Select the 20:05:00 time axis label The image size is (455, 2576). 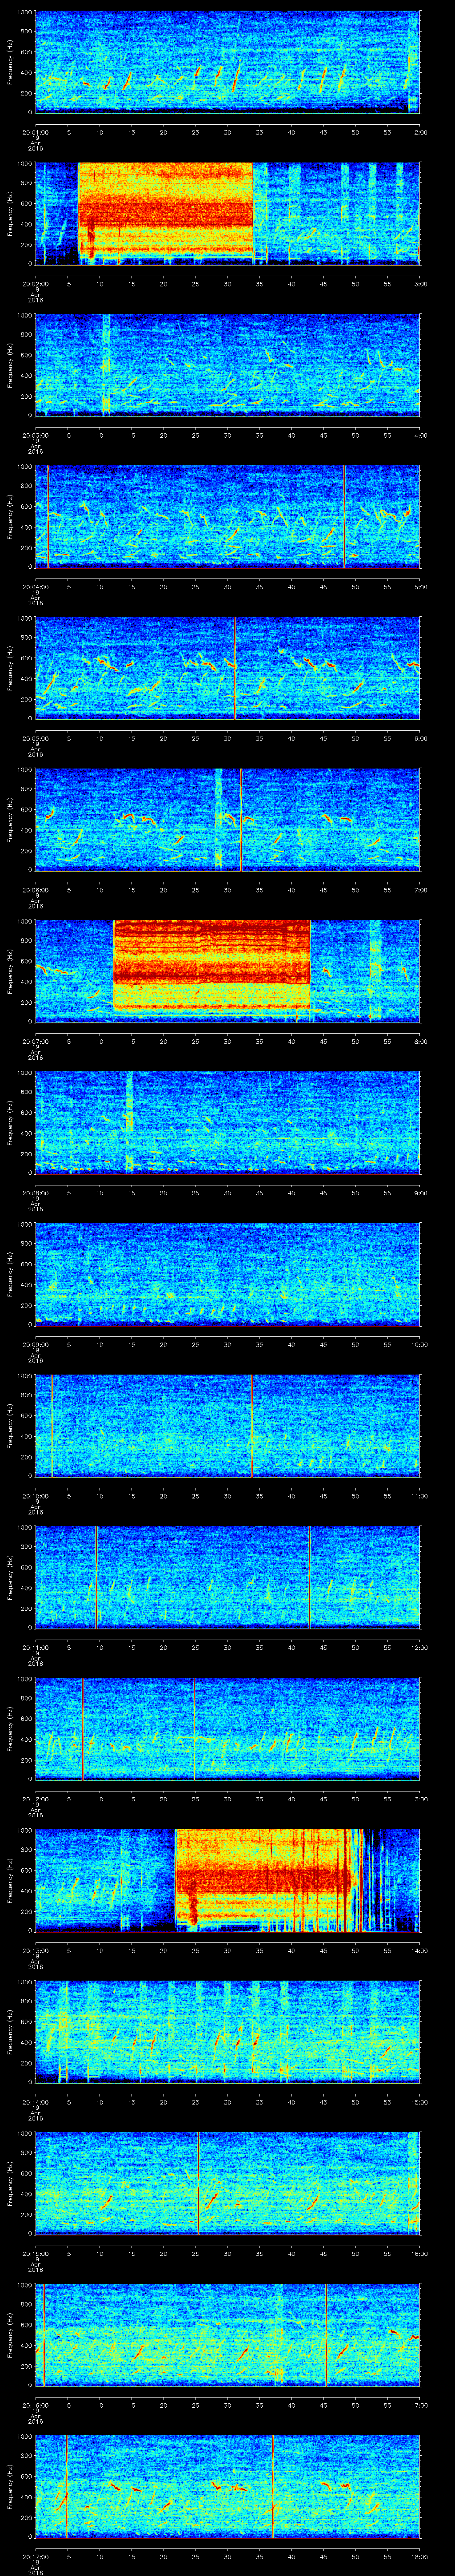coord(35,738)
